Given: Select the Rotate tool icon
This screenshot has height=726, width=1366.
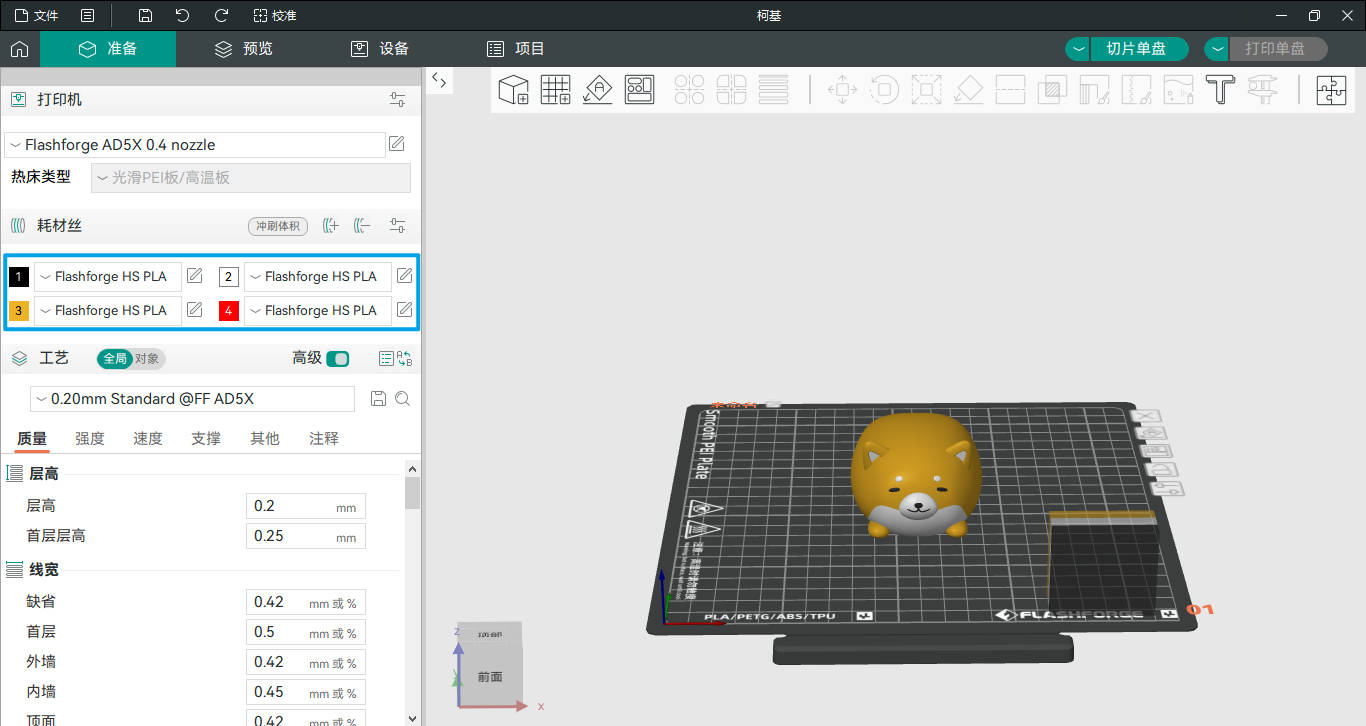Looking at the screenshot, I should point(884,90).
